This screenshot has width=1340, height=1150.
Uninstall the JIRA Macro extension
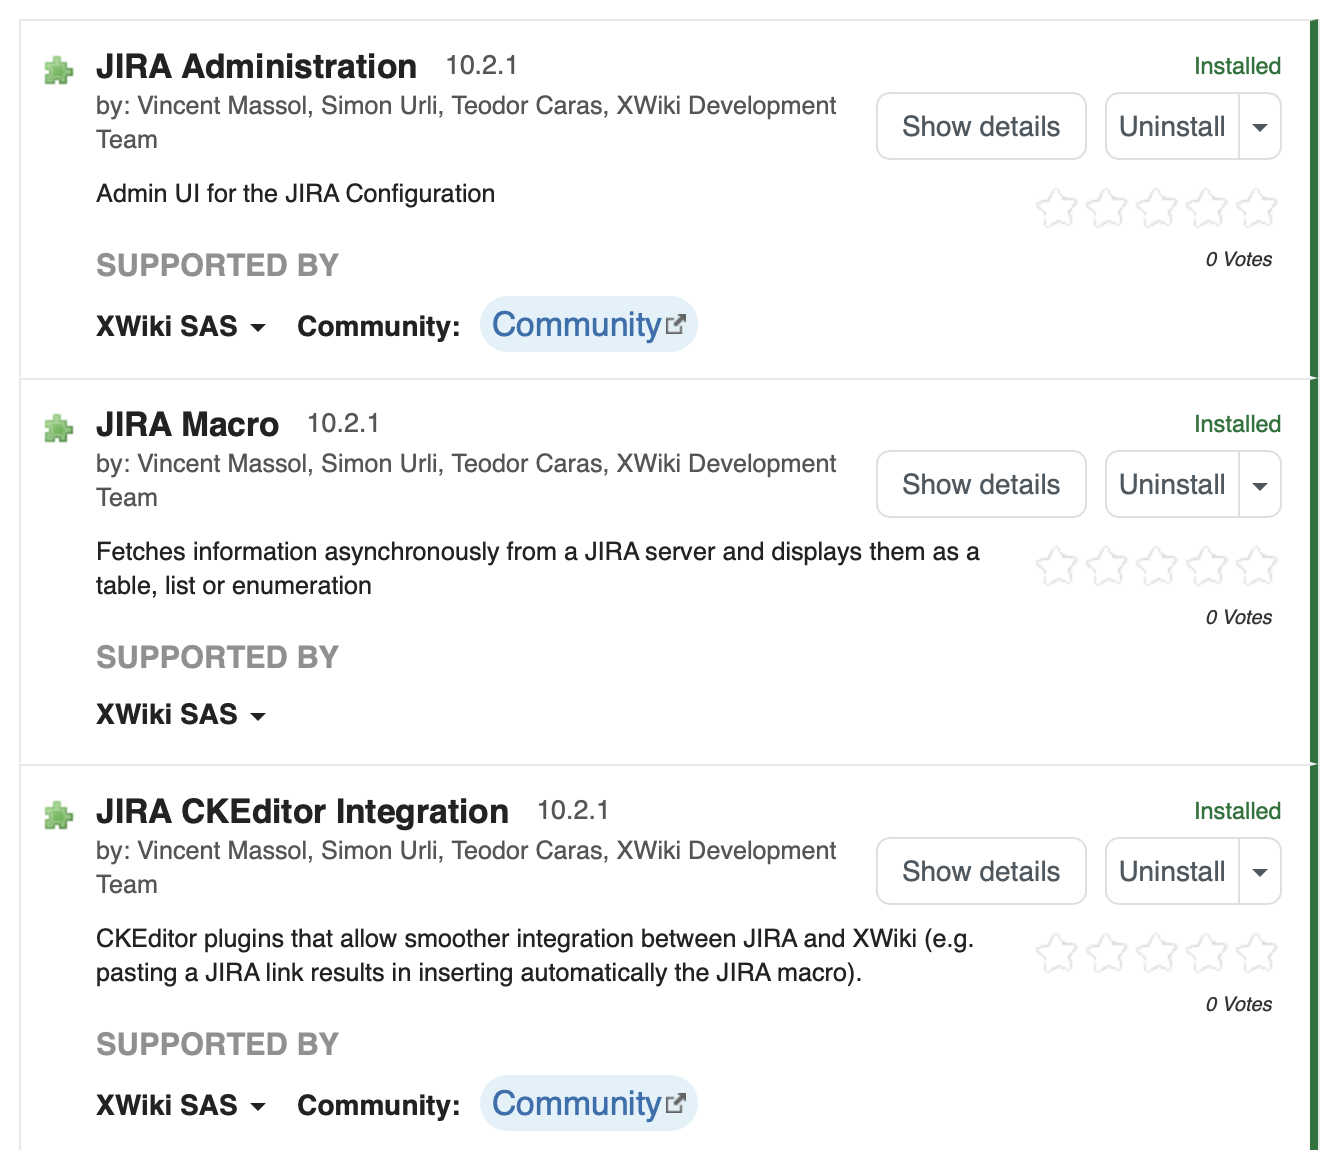[1172, 485]
